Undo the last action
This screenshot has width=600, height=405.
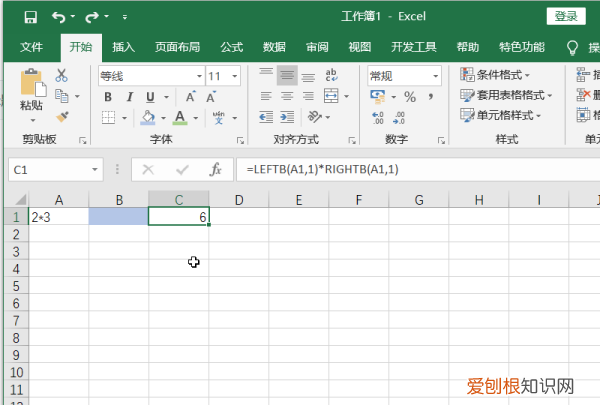59,17
